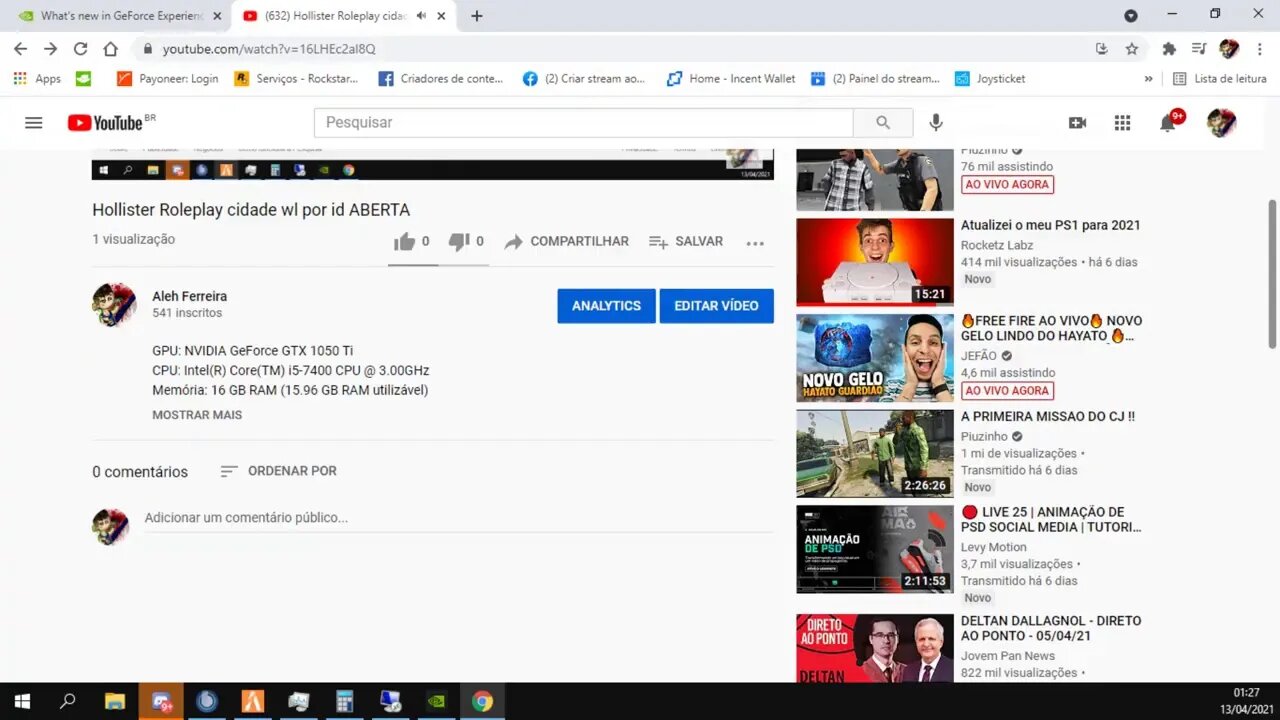Open the Payoneer: Login bookmark
1280x720 pixels.
coord(167,78)
